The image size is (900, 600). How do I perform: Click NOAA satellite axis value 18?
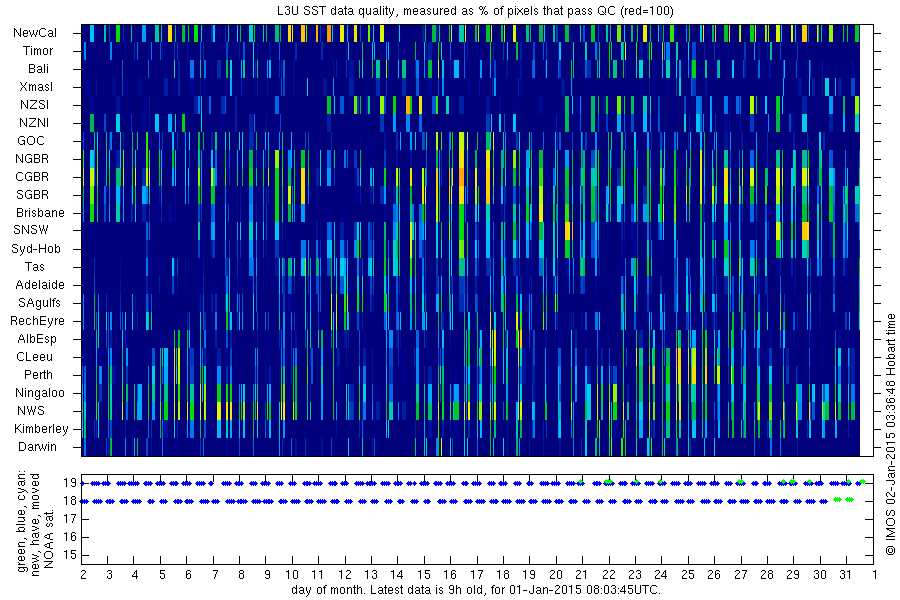click(x=70, y=501)
